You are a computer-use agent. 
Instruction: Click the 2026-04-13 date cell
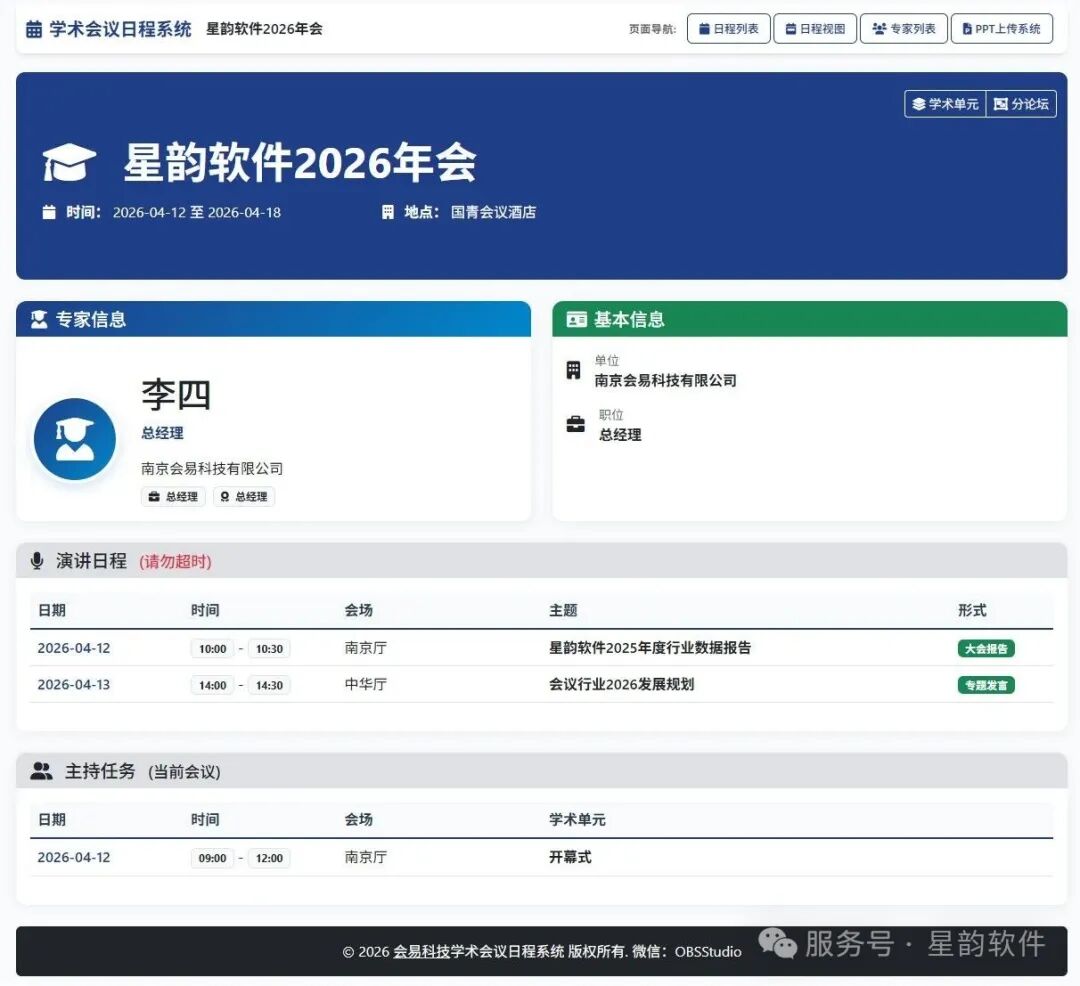pos(74,684)
